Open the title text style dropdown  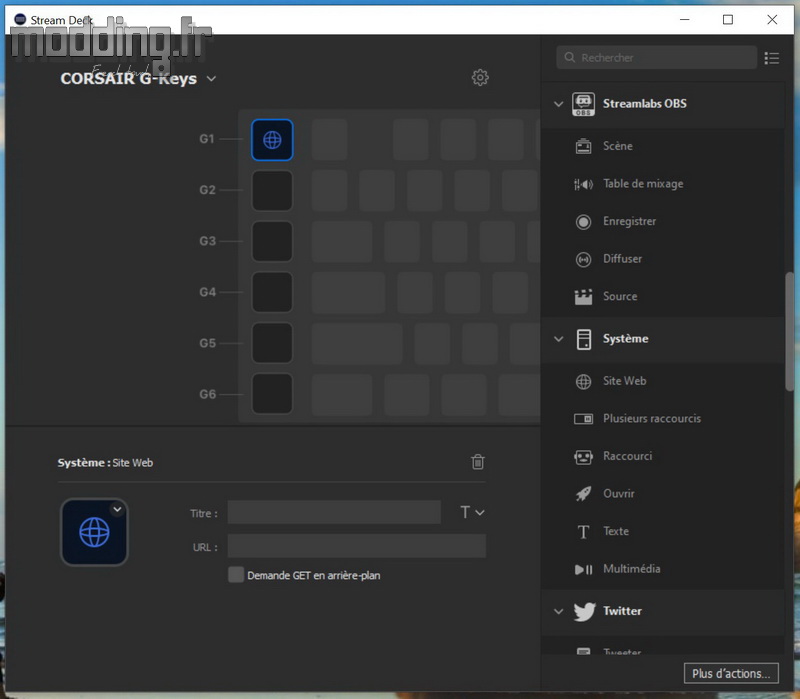tap(472, 512)
